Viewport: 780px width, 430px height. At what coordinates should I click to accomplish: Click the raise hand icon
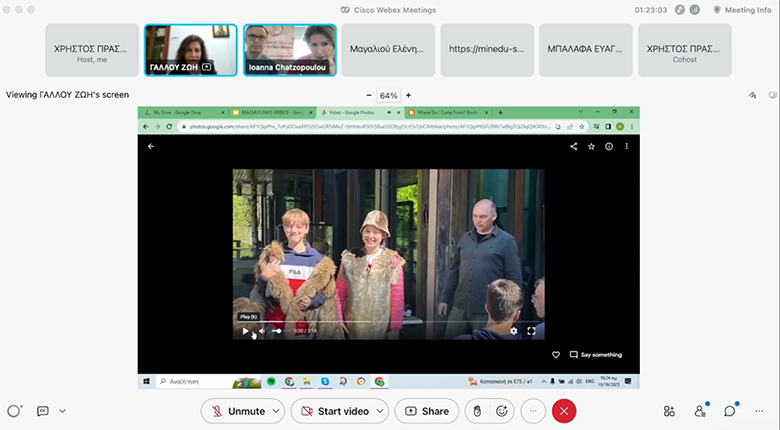coord(478,411)
